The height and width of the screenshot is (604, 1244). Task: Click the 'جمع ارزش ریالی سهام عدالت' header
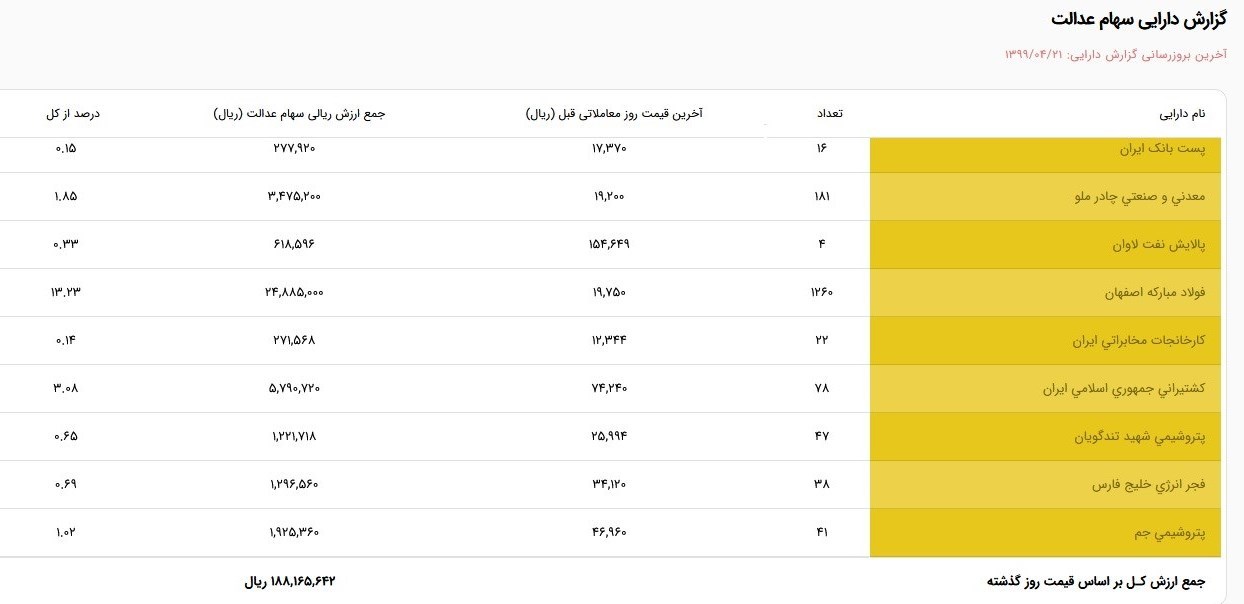coord(299,114)
